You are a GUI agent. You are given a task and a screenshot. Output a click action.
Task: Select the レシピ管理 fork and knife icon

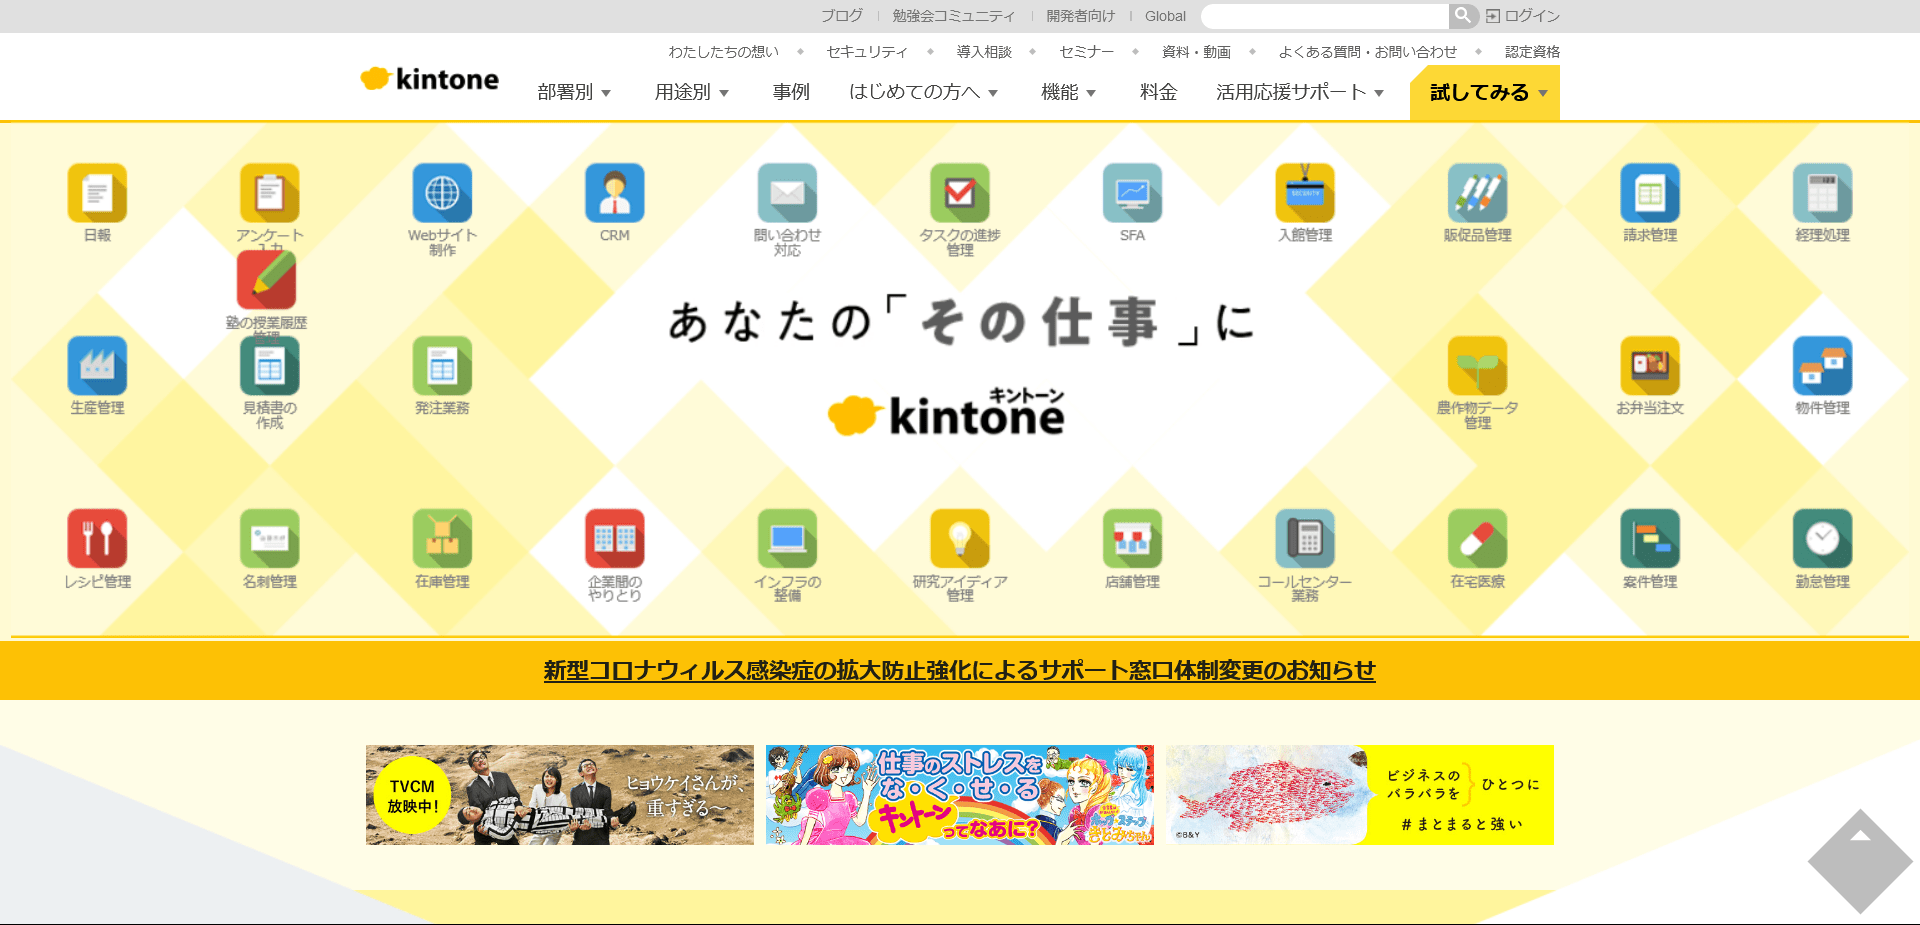(x=97, y=539)
